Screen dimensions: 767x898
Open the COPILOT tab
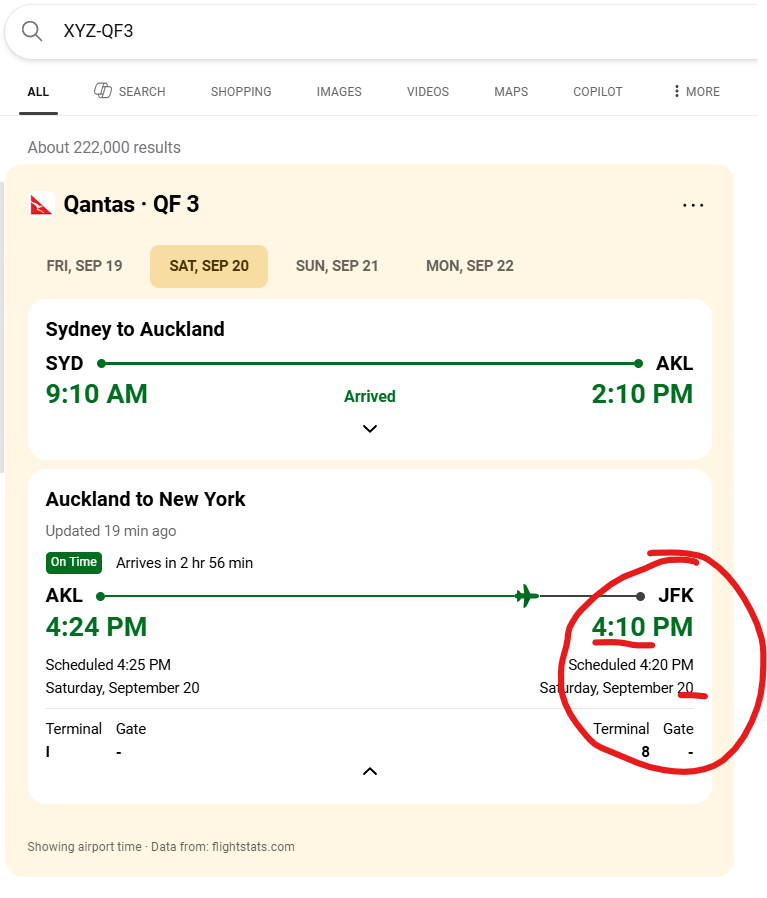click(597, 92)
